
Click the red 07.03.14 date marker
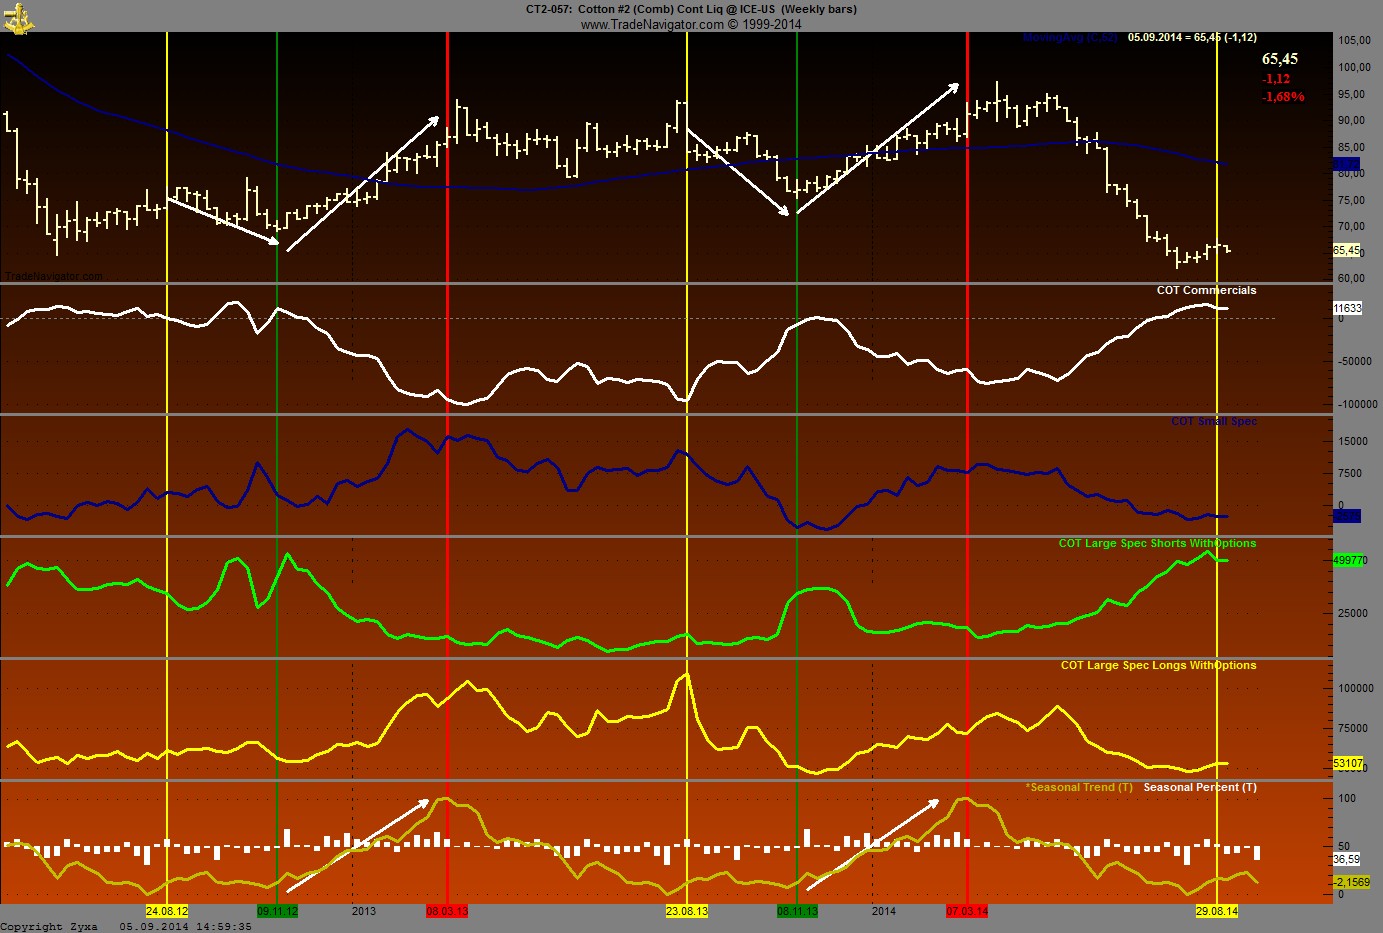pos(967,911)
